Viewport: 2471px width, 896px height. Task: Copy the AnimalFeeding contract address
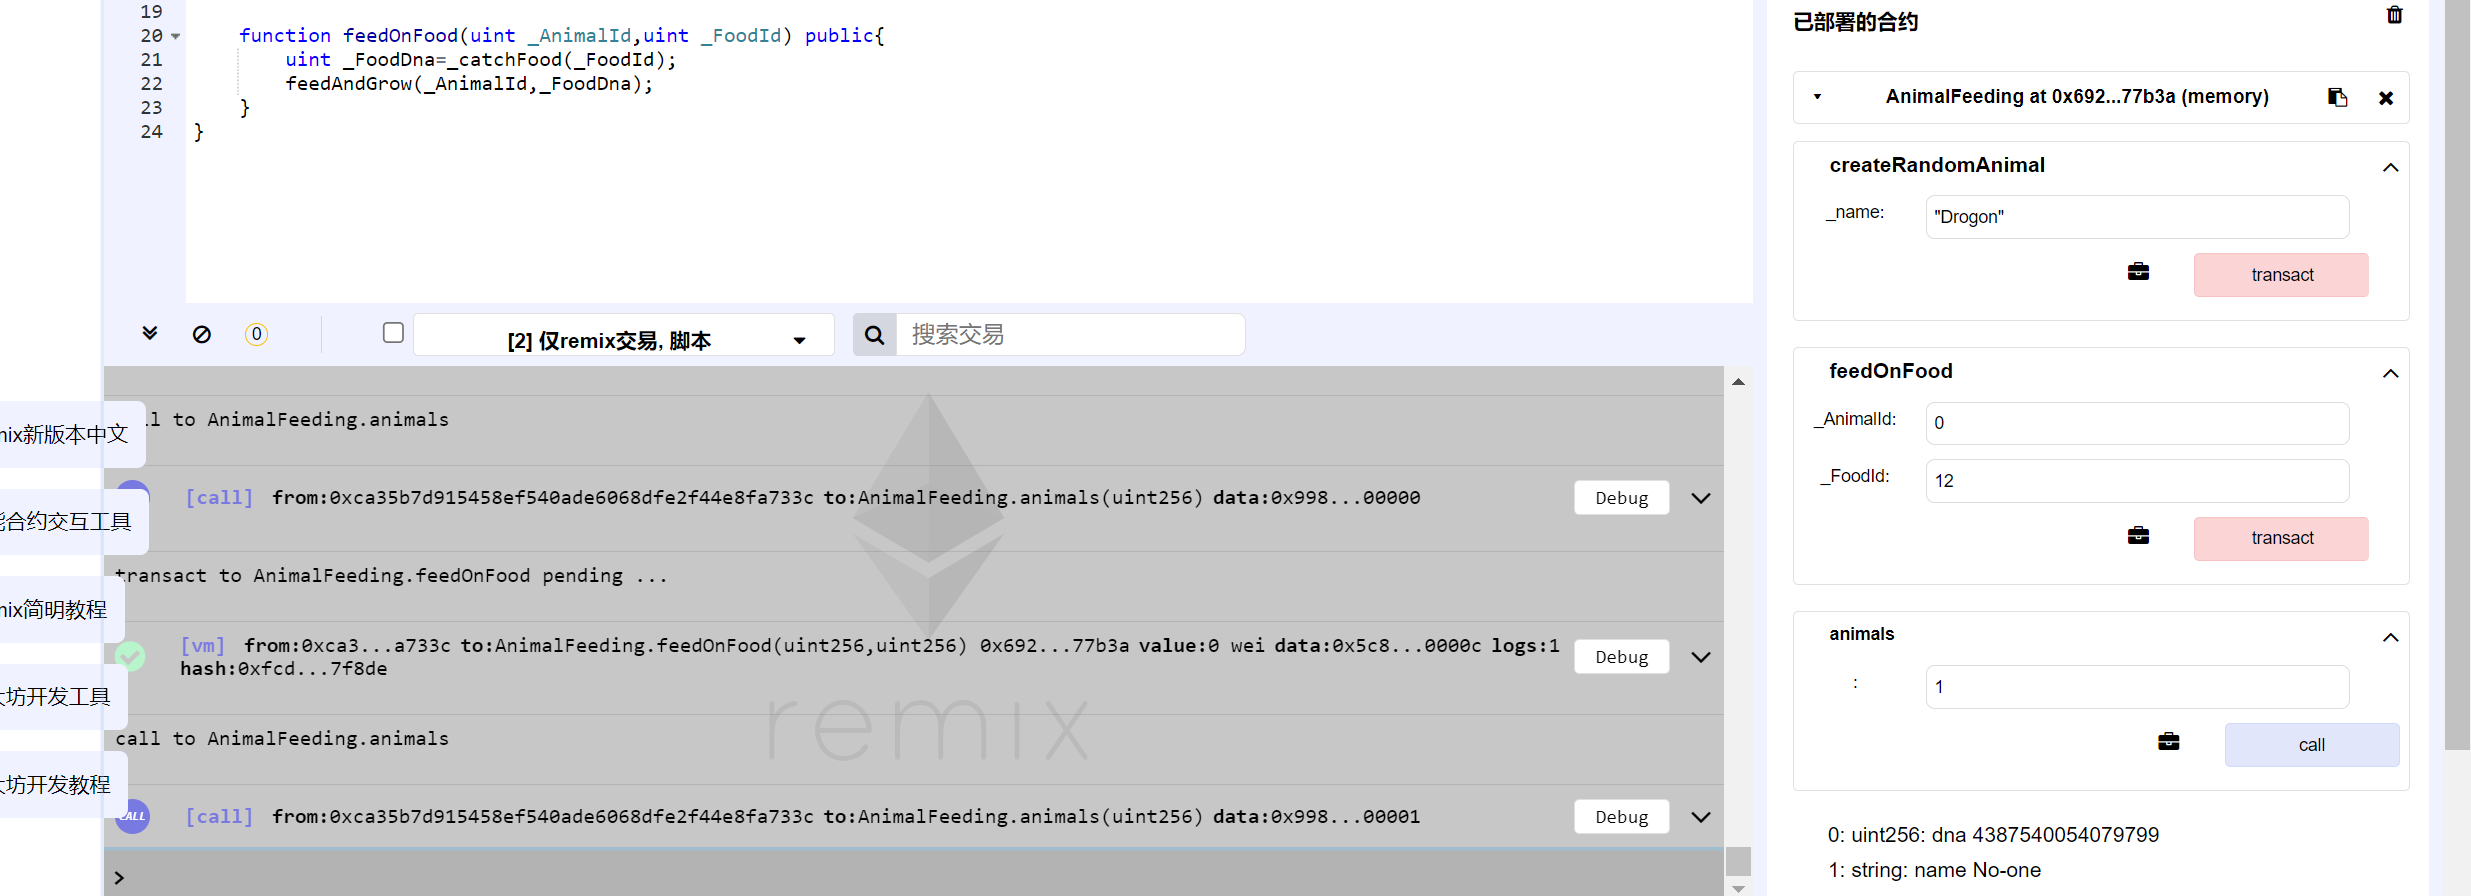coord(2337,97)
